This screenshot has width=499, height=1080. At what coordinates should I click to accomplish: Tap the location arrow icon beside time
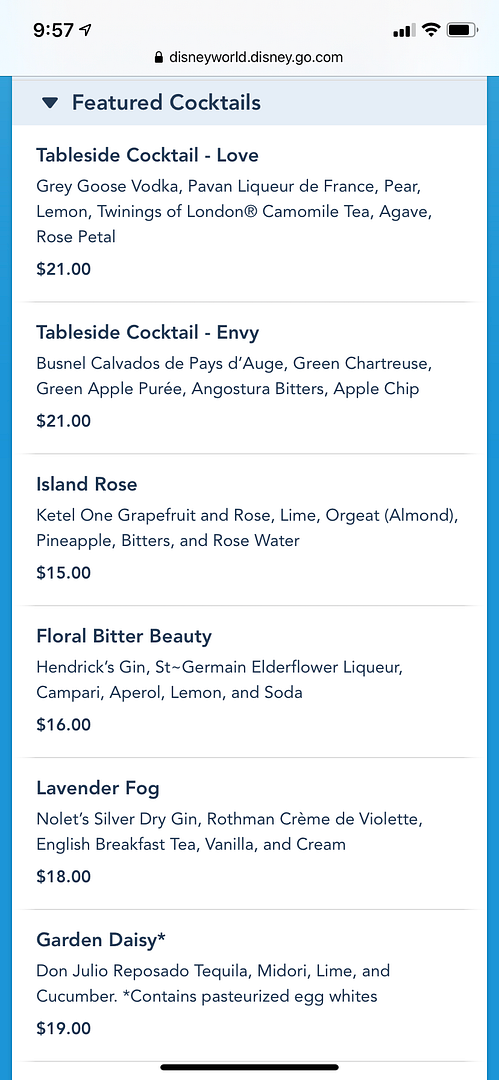[x=86, y=30]
